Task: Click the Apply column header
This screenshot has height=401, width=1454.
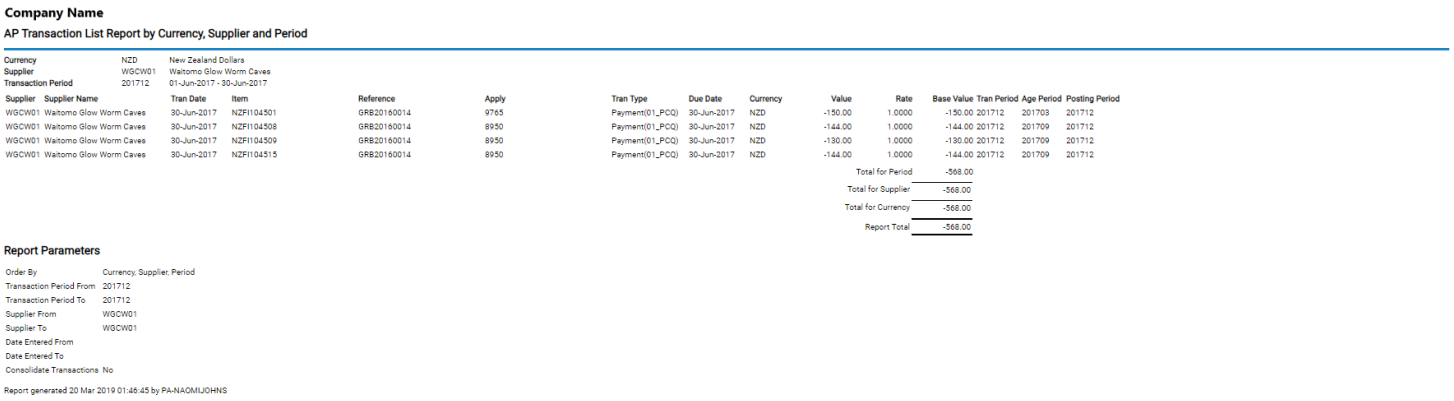Action: click(495, 99)
